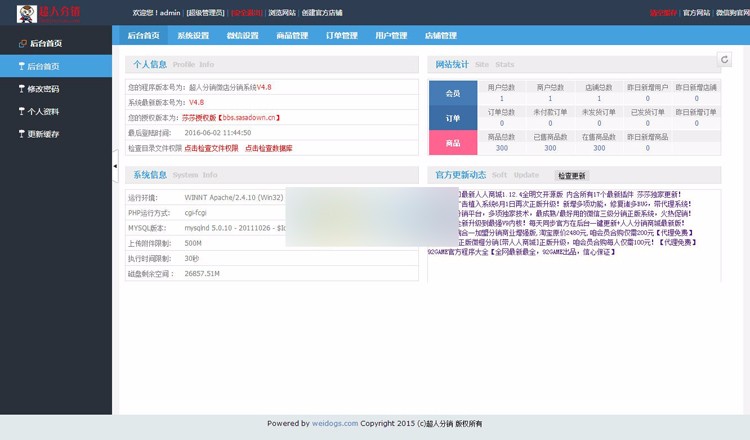Click the weidogs.com footer link
The height and width of the screenshot is (440, 750).
click(335, 423)
